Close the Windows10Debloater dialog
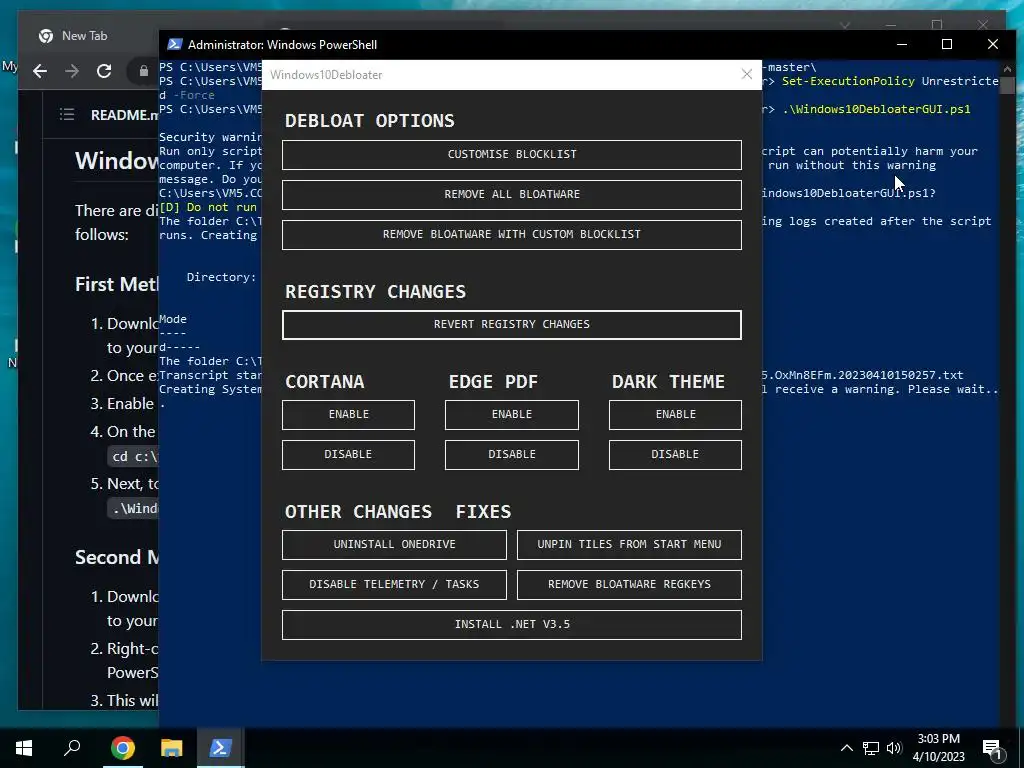The width and height of the screenshot is (1024, 768). pyautogui.click(x=746, y=74)
